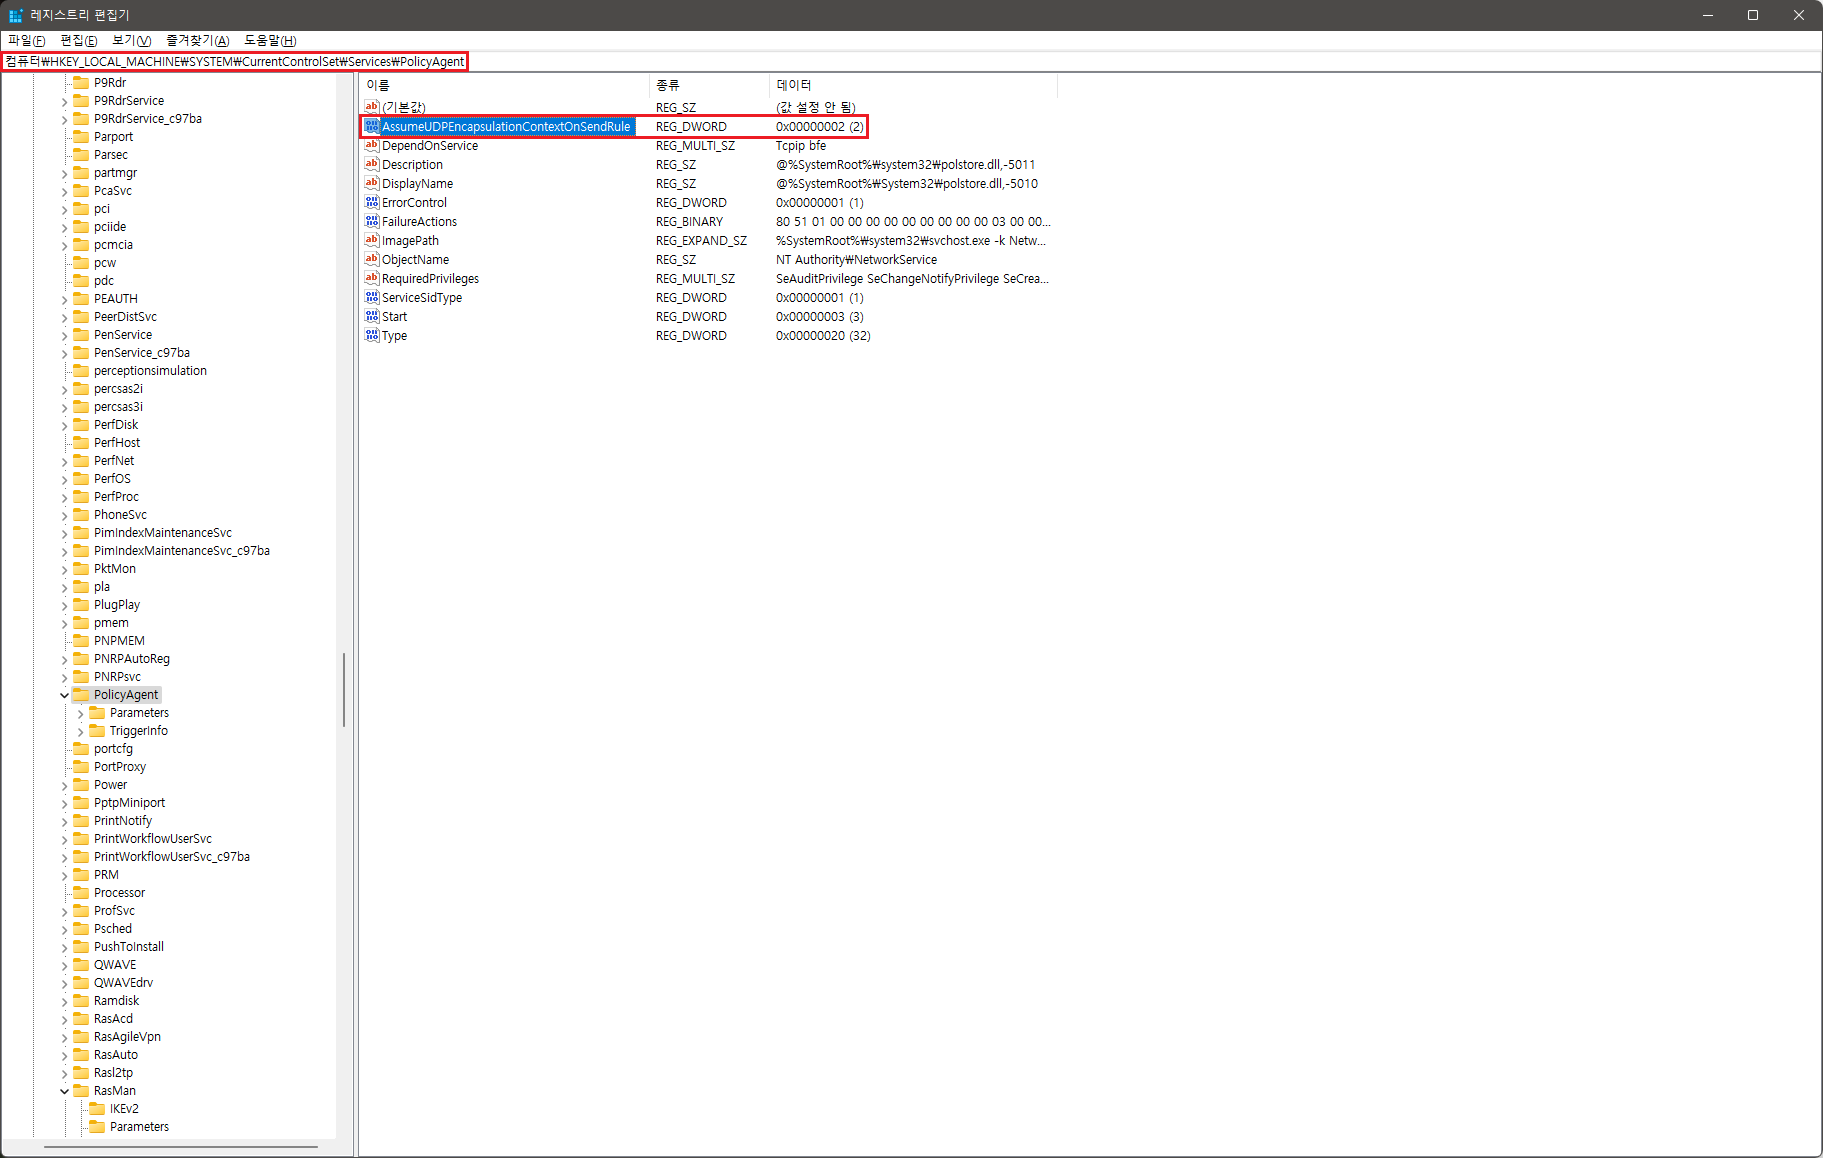The width and height of the screenshot is (1823, 1158).
Task: Open the 보기(V) menu
Action: [132, 40]
